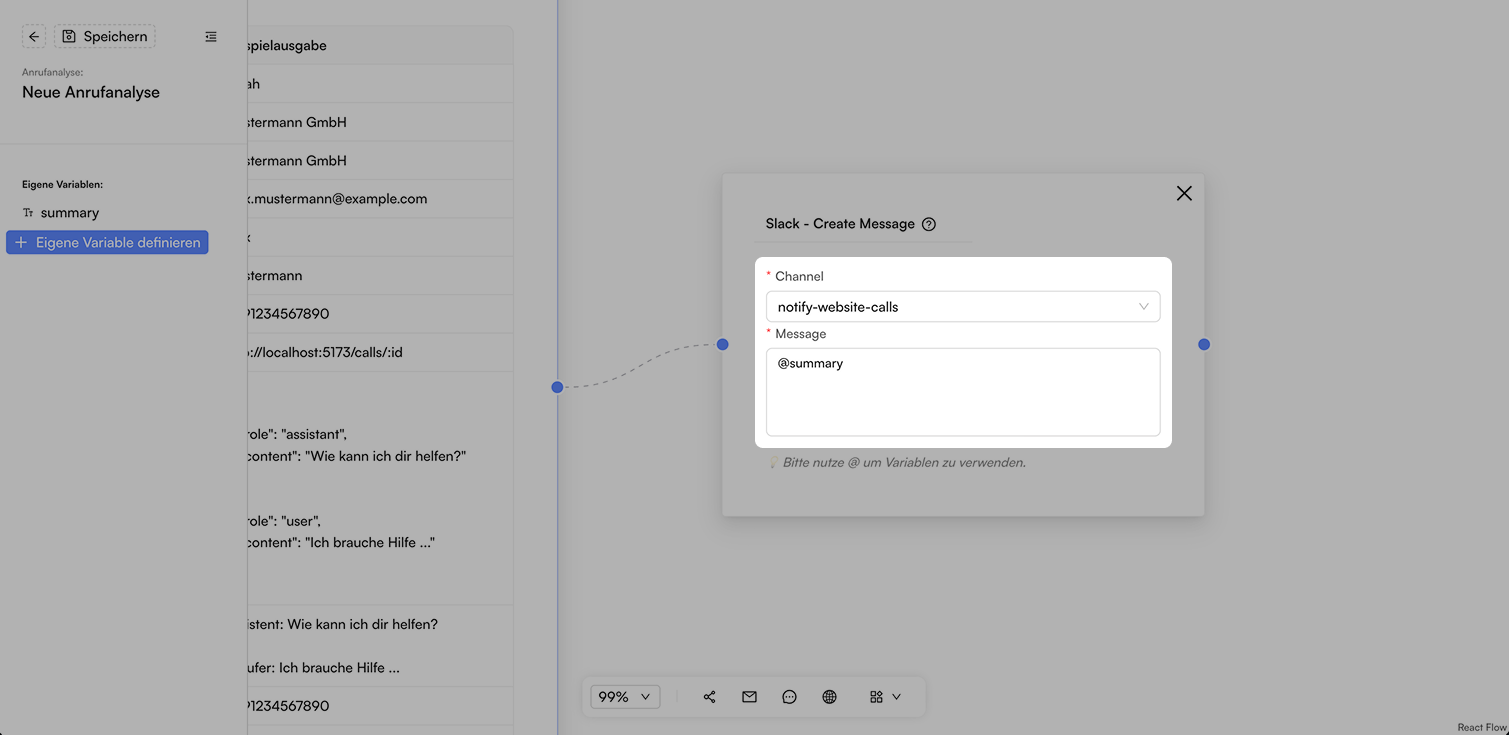This screenshot has width=1509, height=735.
Task: Click the chat message icon in toolbar
Action: pos(789,697)
